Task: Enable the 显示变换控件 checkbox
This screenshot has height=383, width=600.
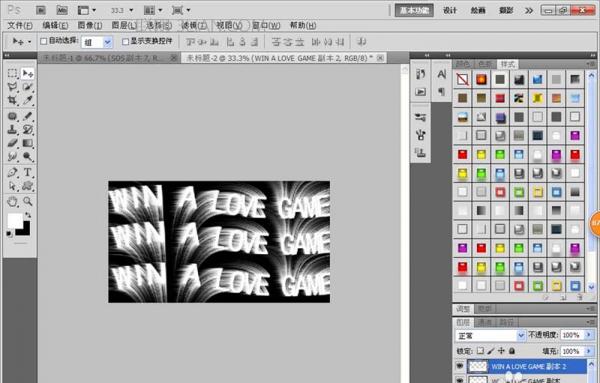Action: click(x=125, y=41)
